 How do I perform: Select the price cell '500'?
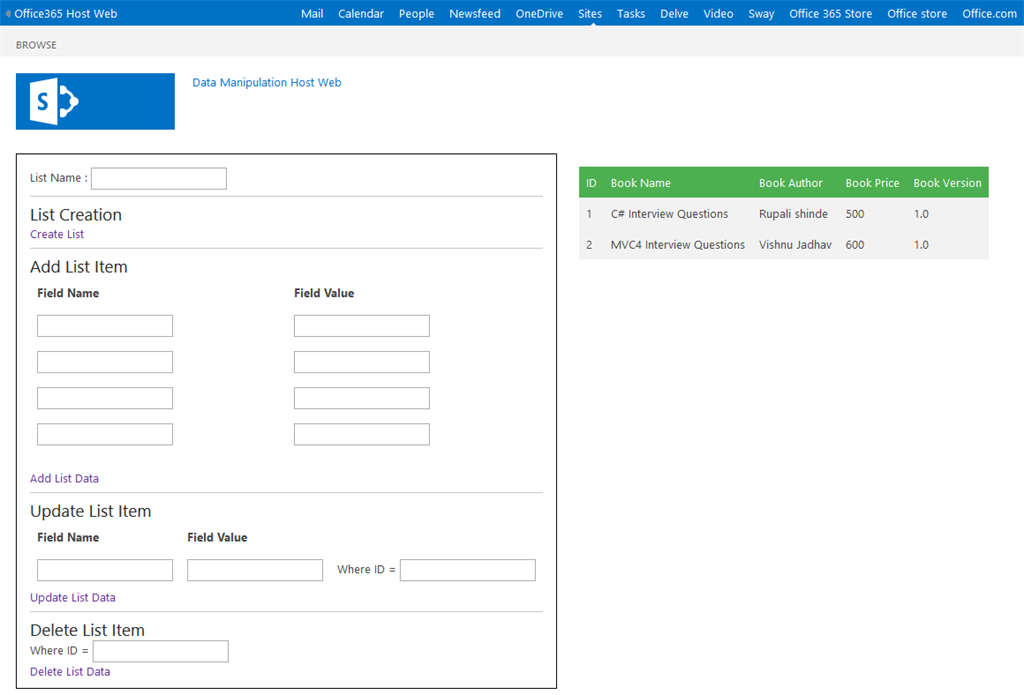click(855, 214)
